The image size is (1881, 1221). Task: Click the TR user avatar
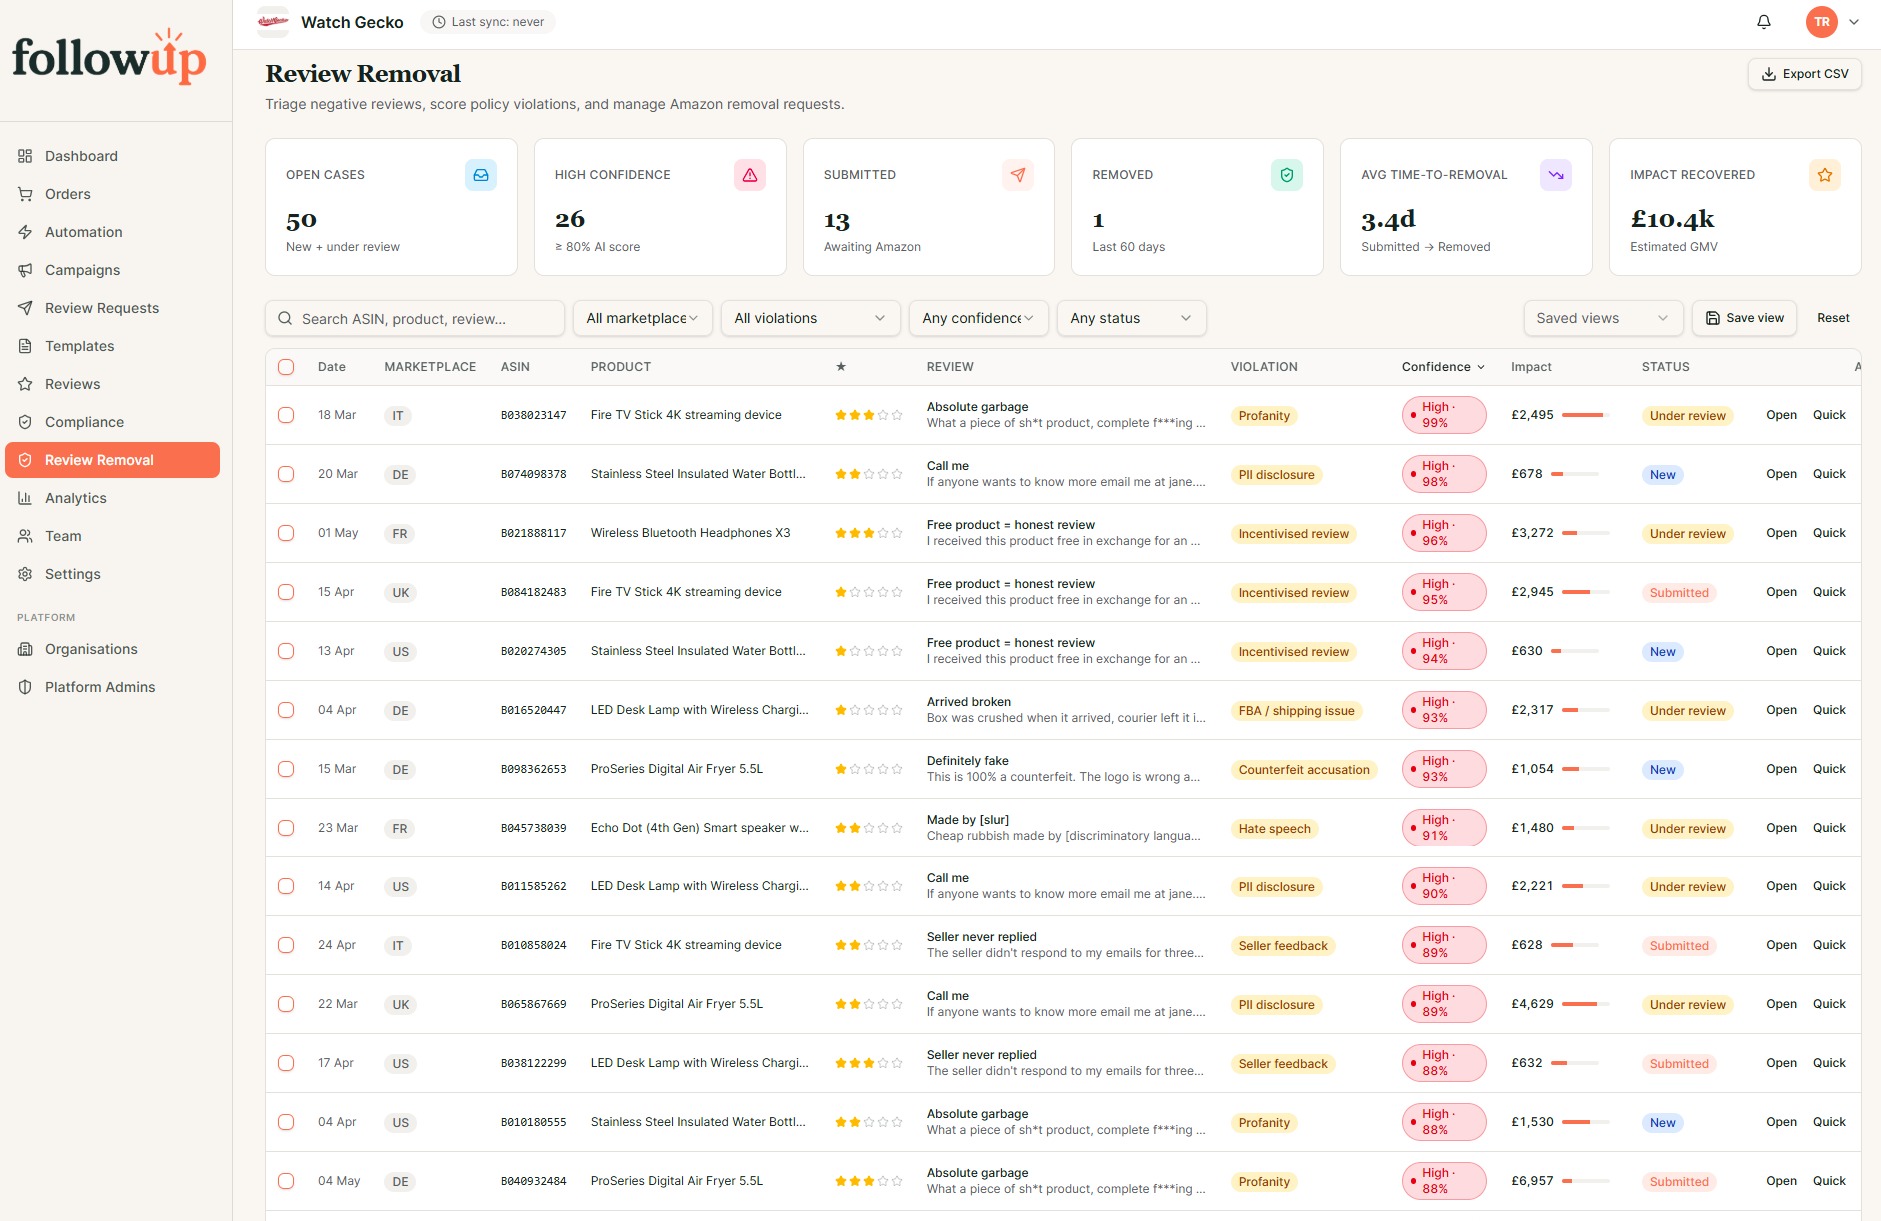[1822, 22]
